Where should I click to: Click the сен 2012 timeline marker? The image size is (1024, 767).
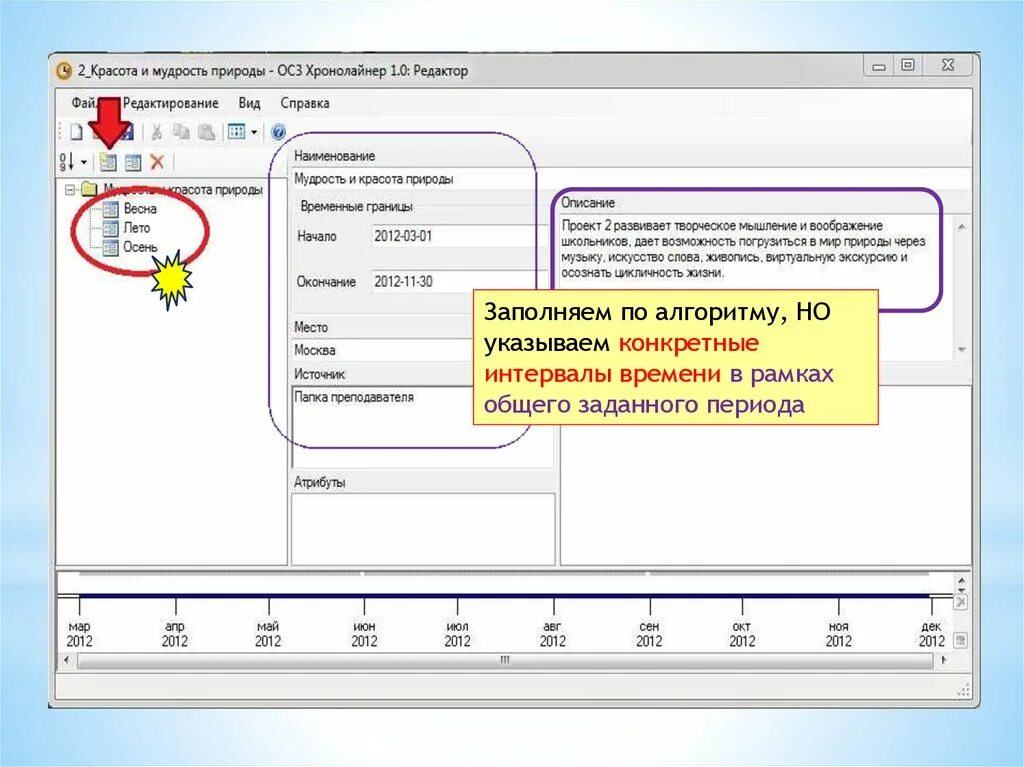tap(649, 634)
